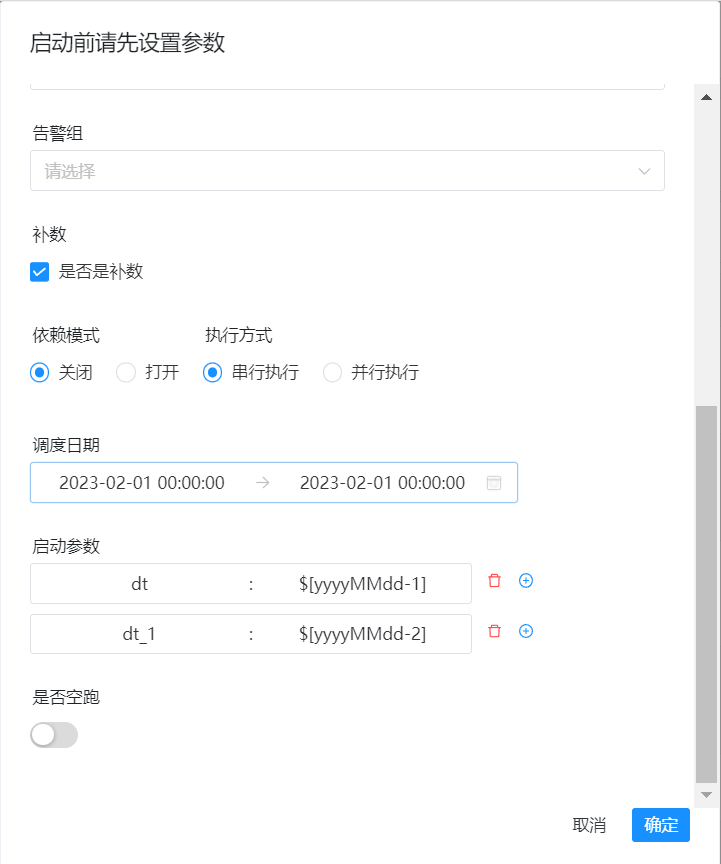
Task: Choose 串行执行 as the 执行方式
Action: pos(212,372)
